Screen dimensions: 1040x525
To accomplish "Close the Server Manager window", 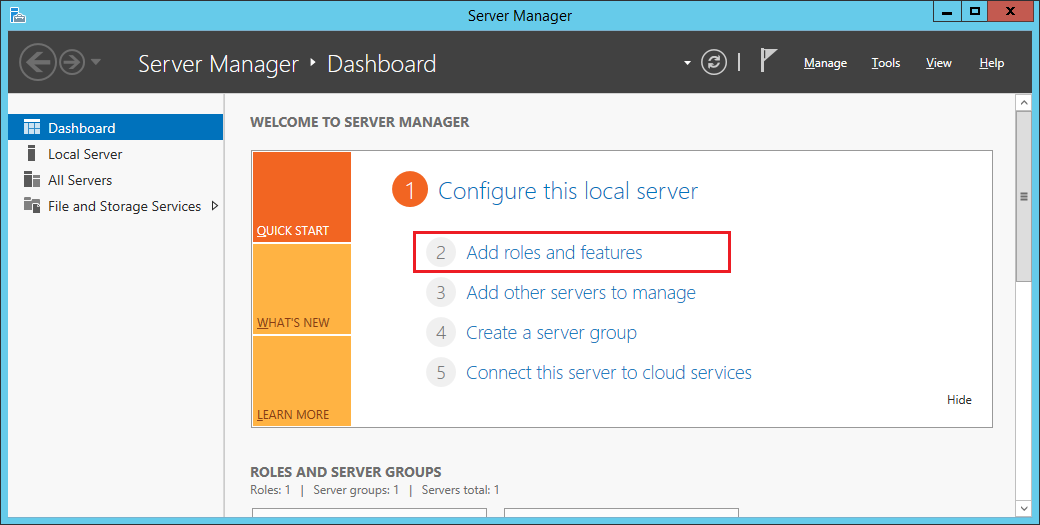I will (1010, 11).
